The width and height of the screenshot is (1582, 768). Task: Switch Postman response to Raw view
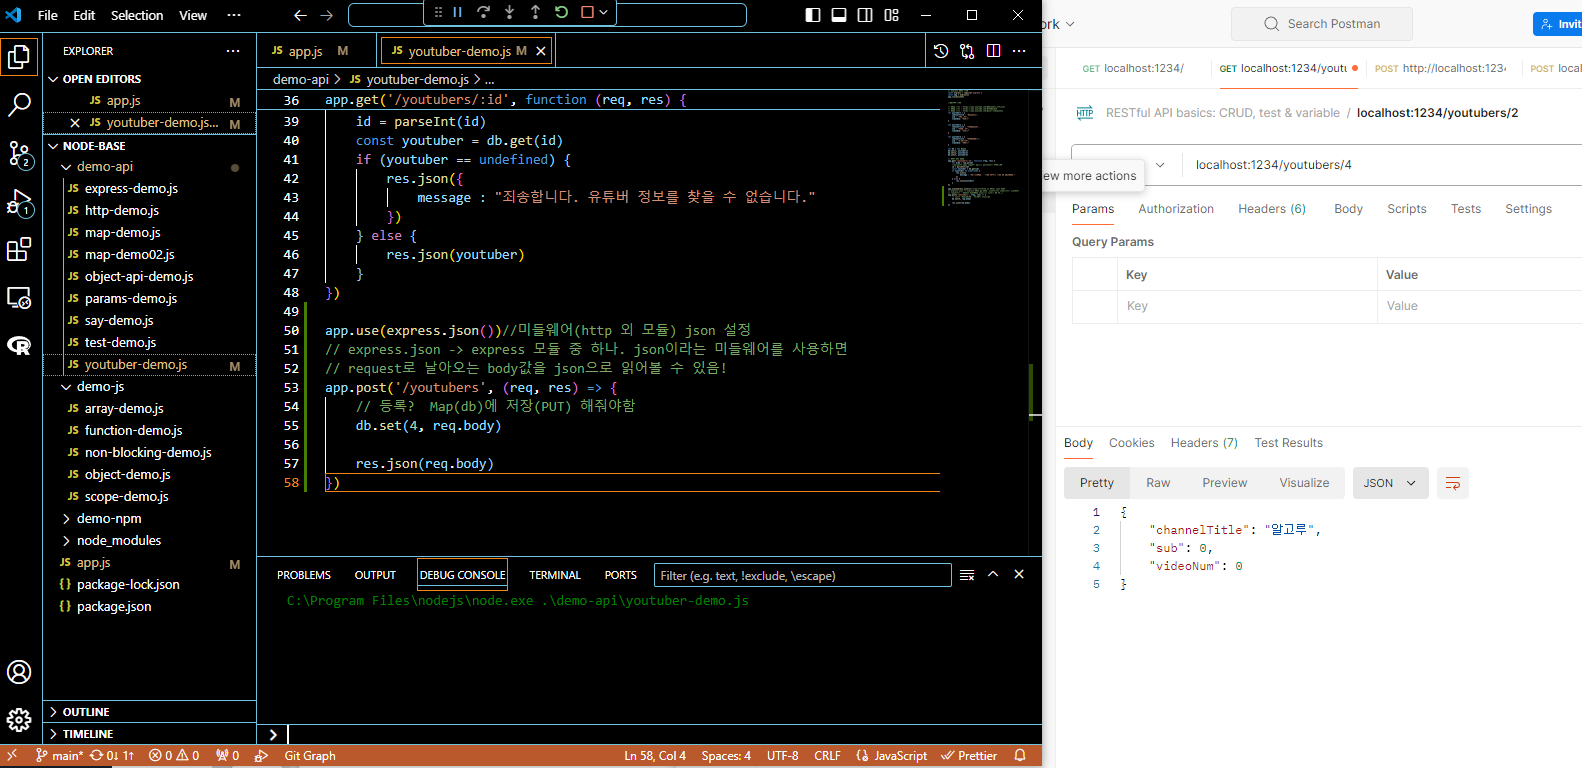point(1158,483)
